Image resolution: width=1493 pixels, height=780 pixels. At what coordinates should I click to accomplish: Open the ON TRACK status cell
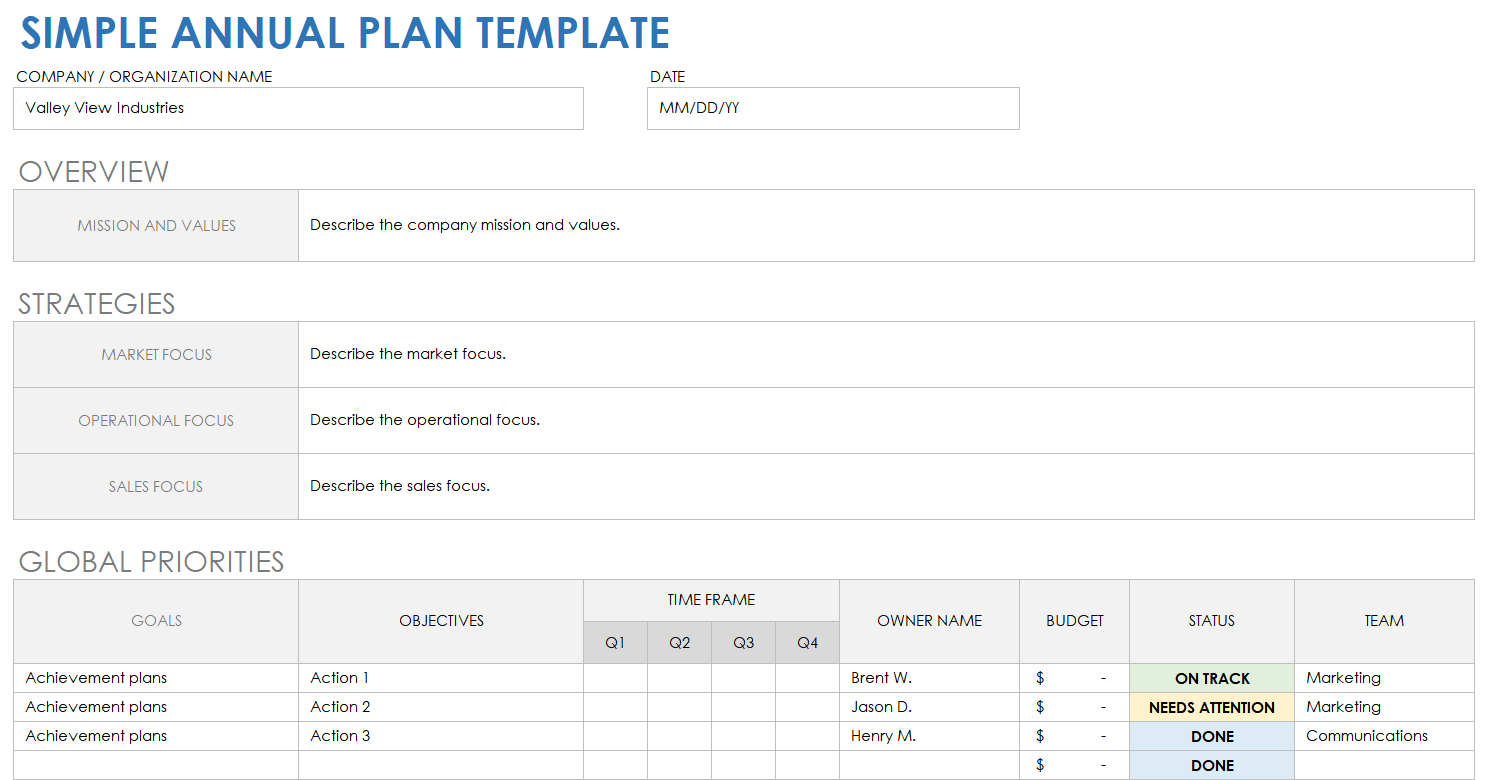[x=1211, y=678]
